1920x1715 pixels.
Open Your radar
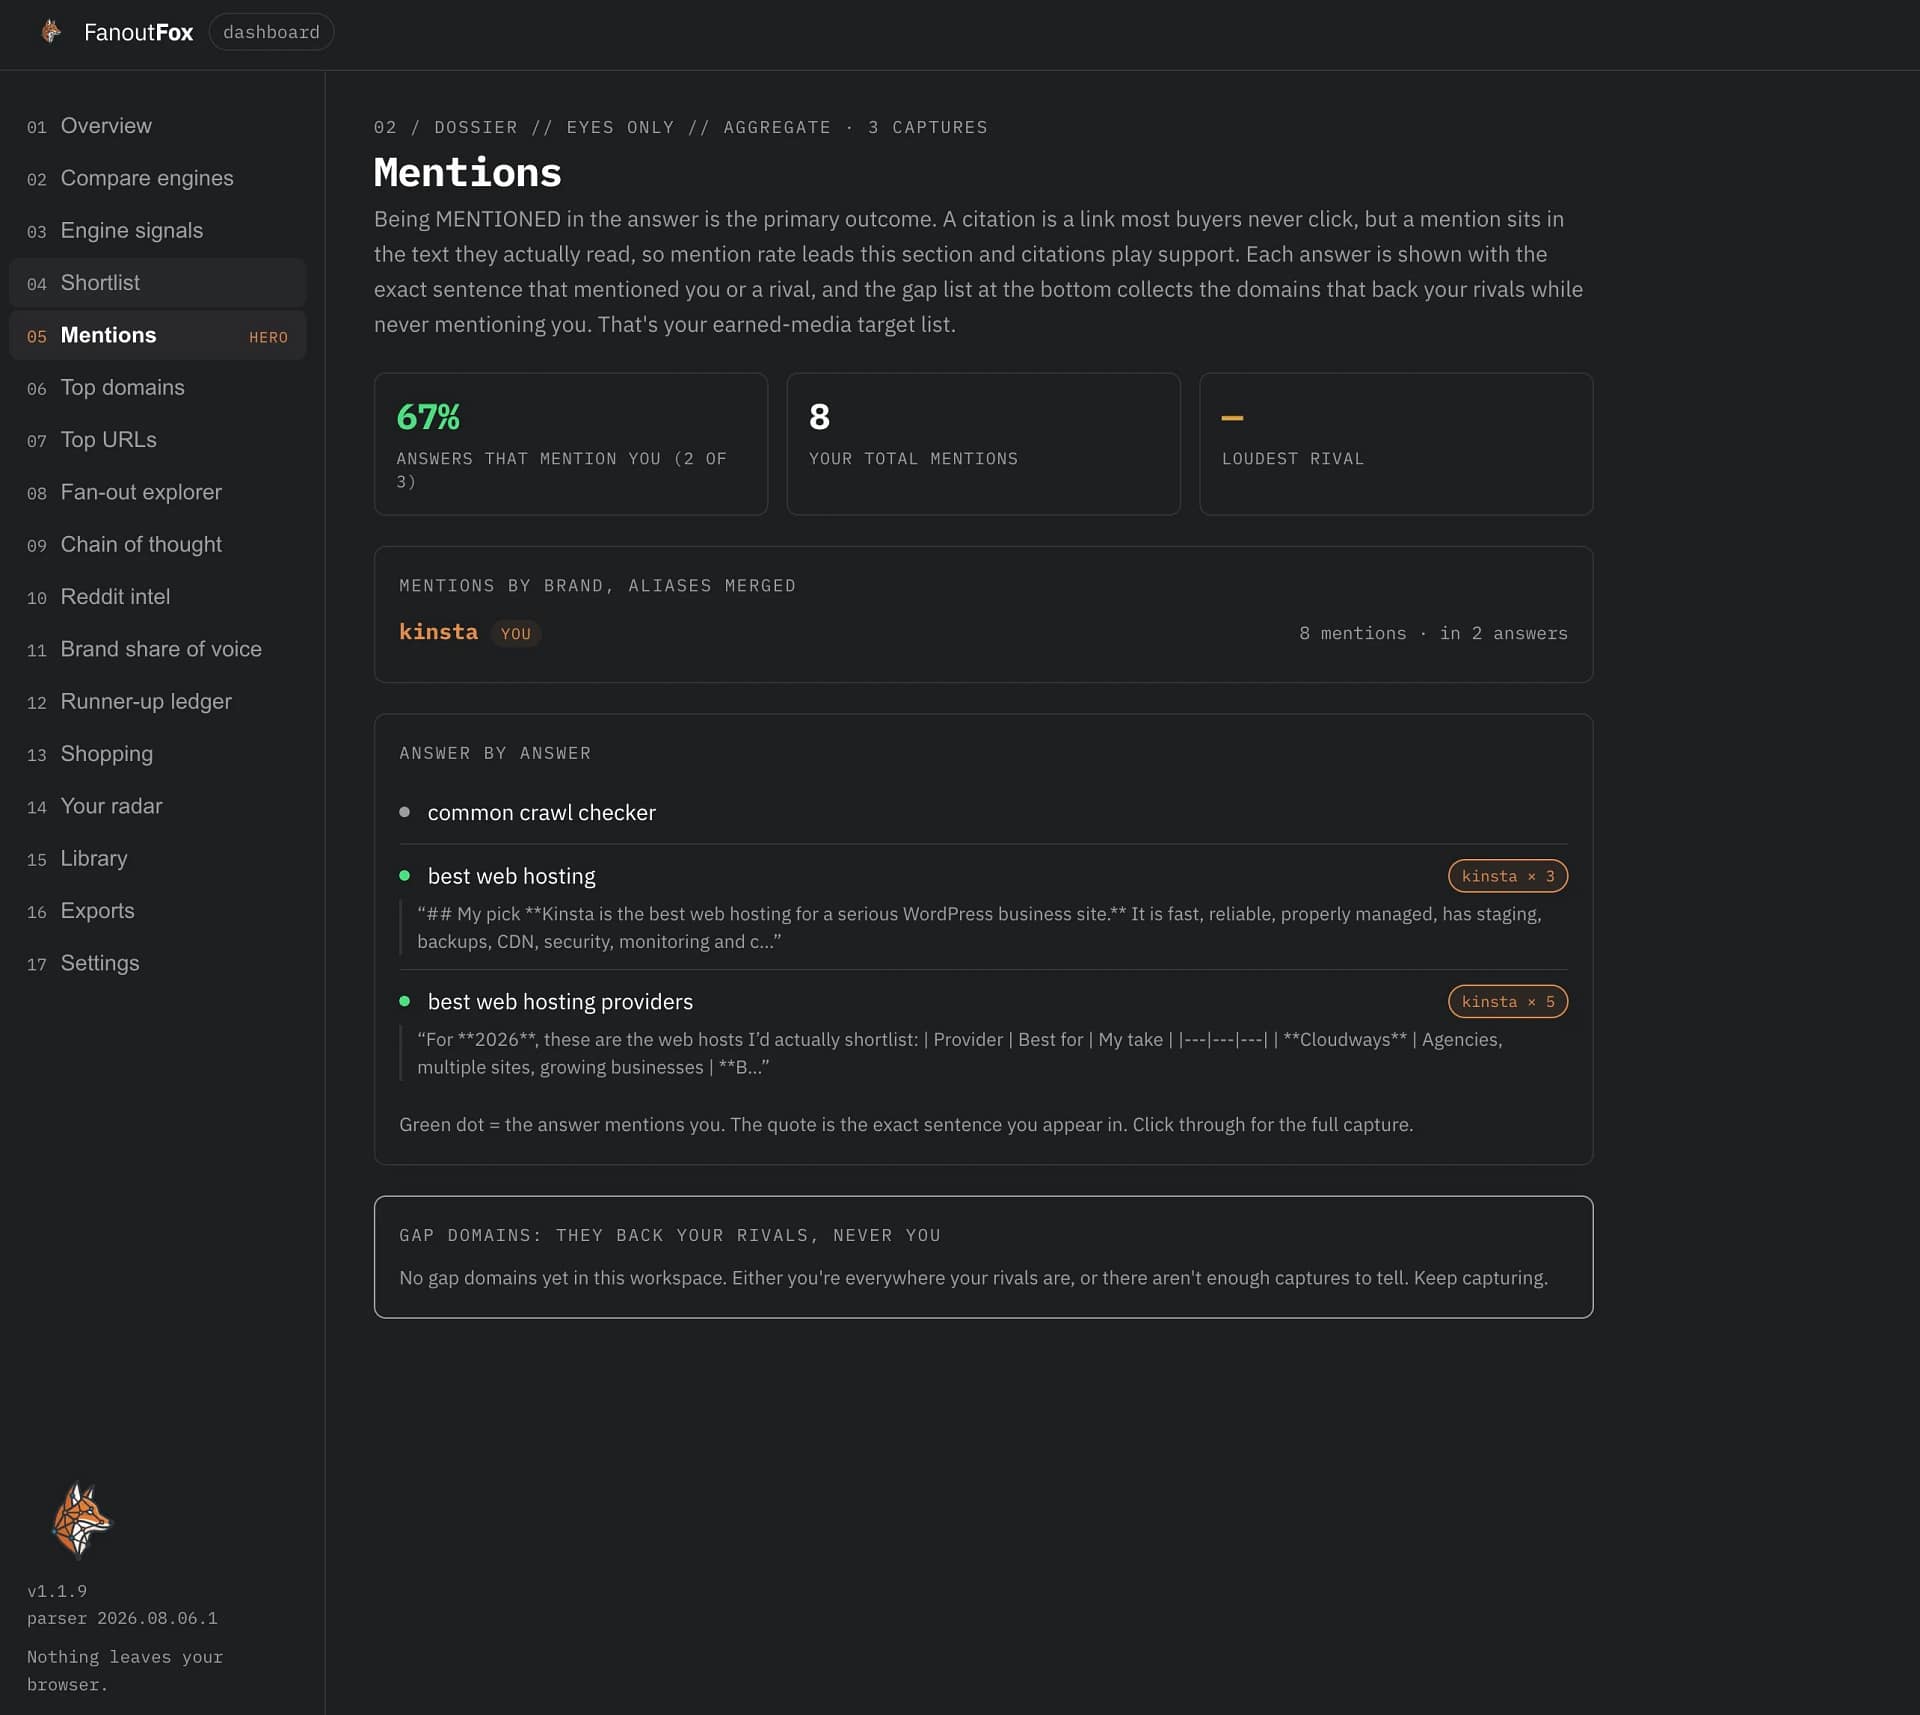[157, 806]
